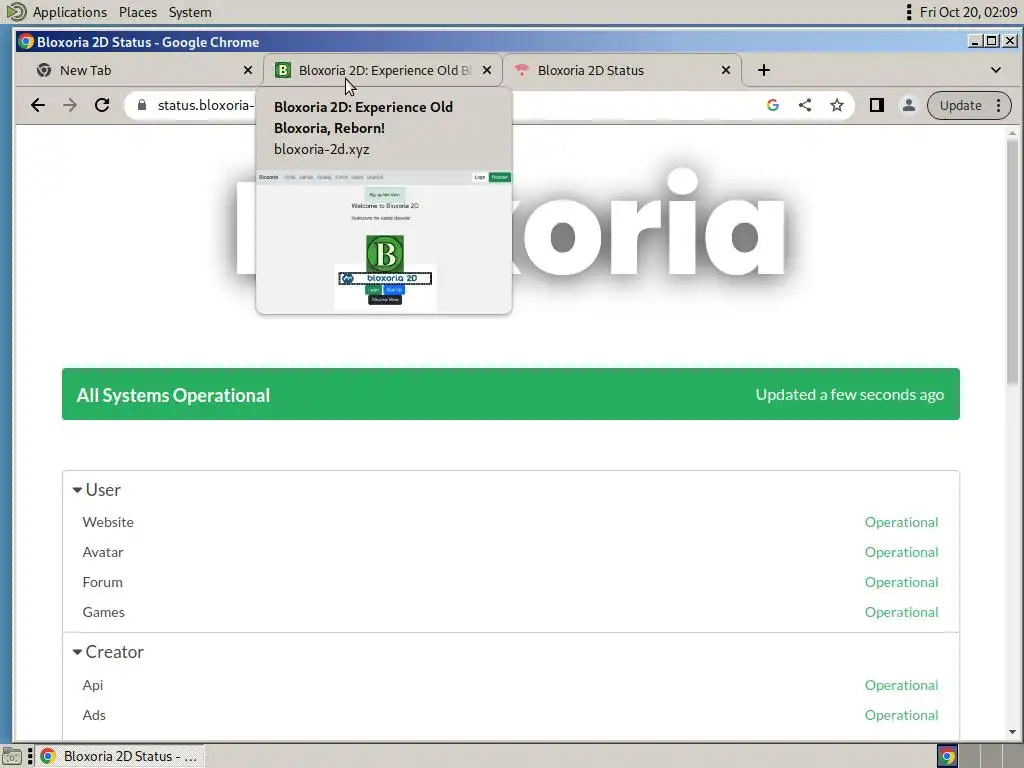Open the Applications menu
This screenshot has height=768, width=1024.
[x=70, y=12]
